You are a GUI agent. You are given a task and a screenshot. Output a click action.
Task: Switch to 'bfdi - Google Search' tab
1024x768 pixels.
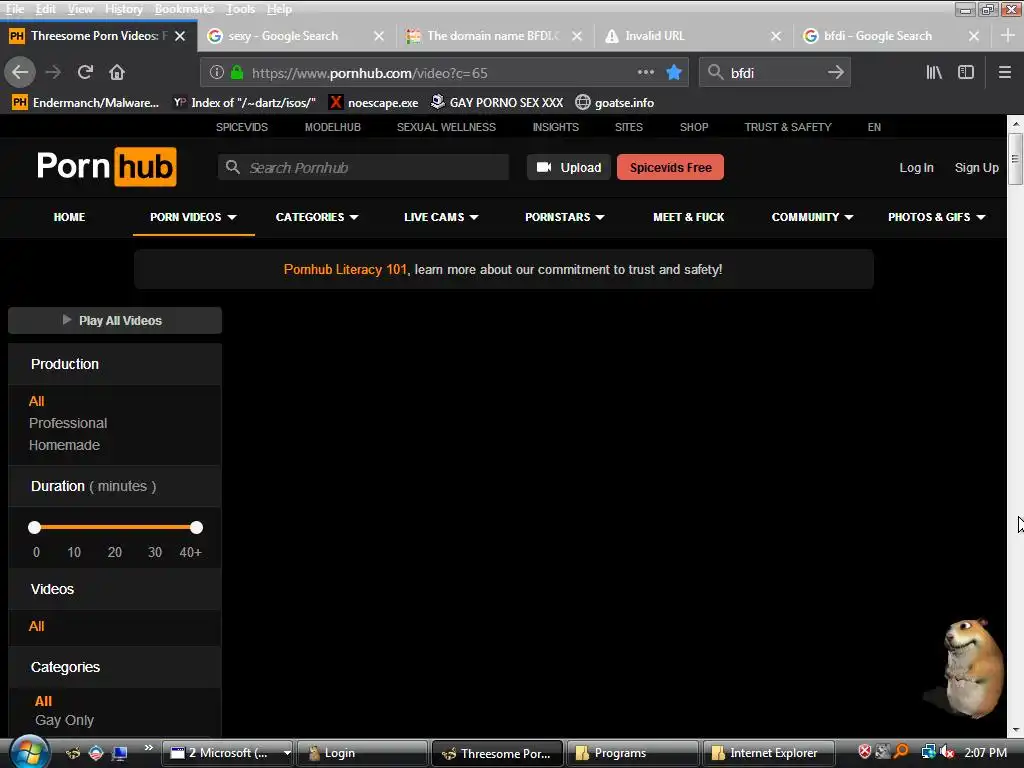coord(879,36)
